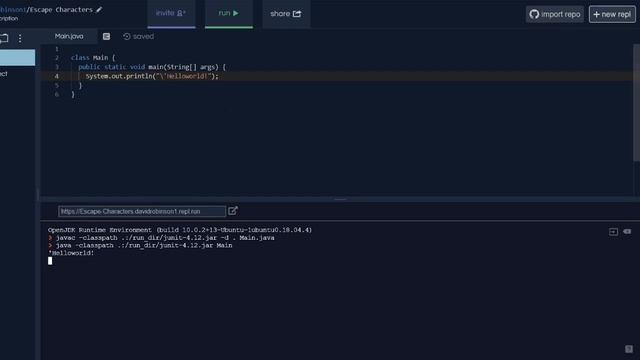Click the 'public static void main' line
This screenshot has width=640, height=360.
[x=152, y=67]
